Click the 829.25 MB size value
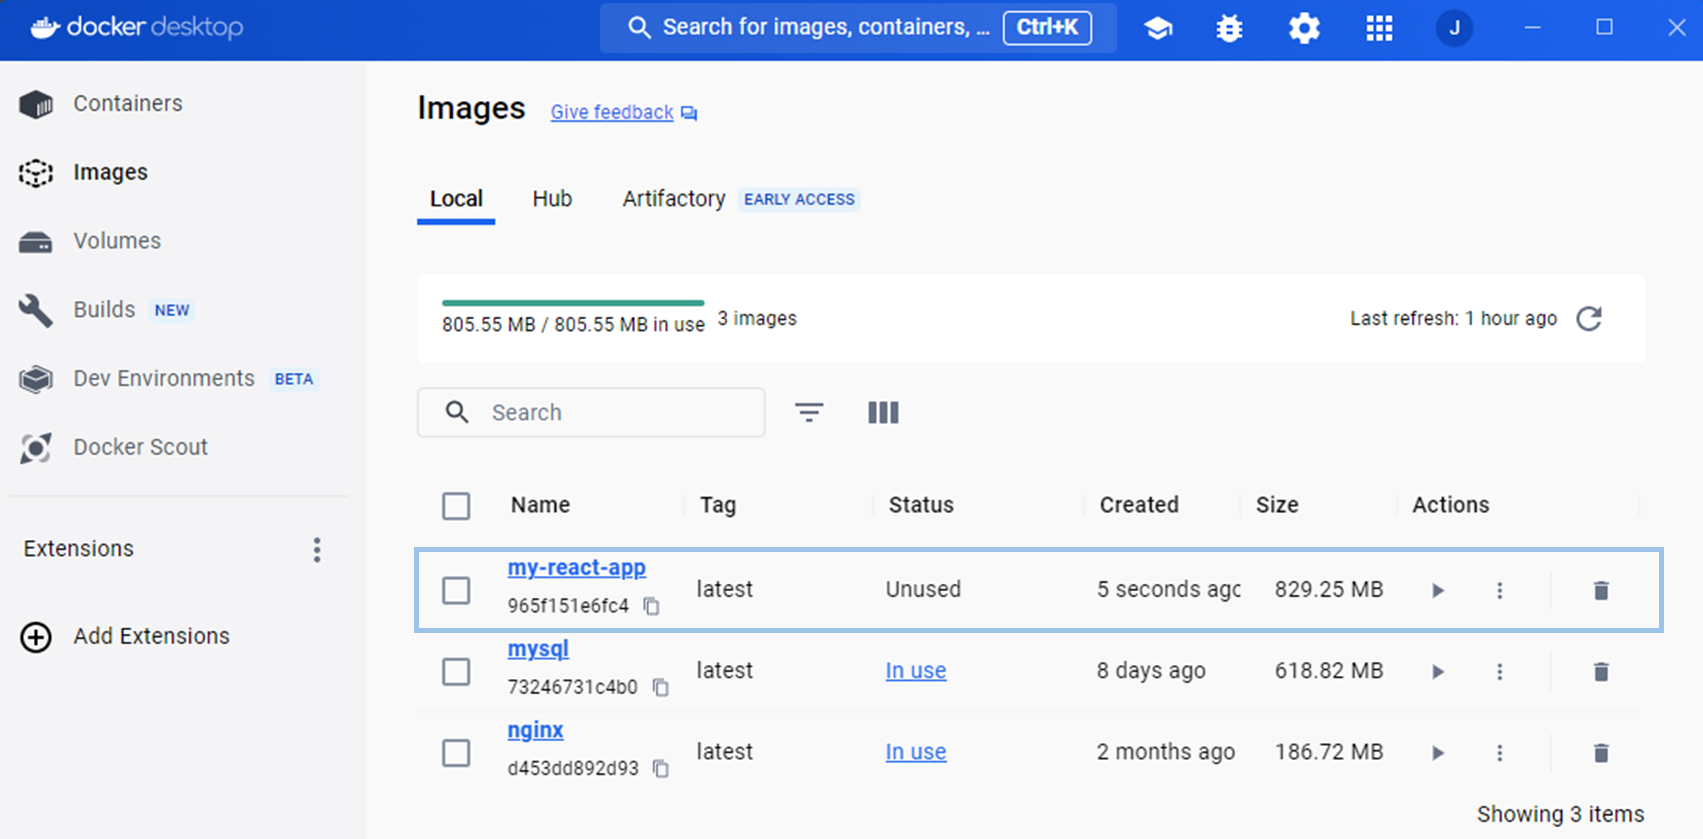The width and height of the screenshot is (1703, 839). click(x=1329, y=589)
